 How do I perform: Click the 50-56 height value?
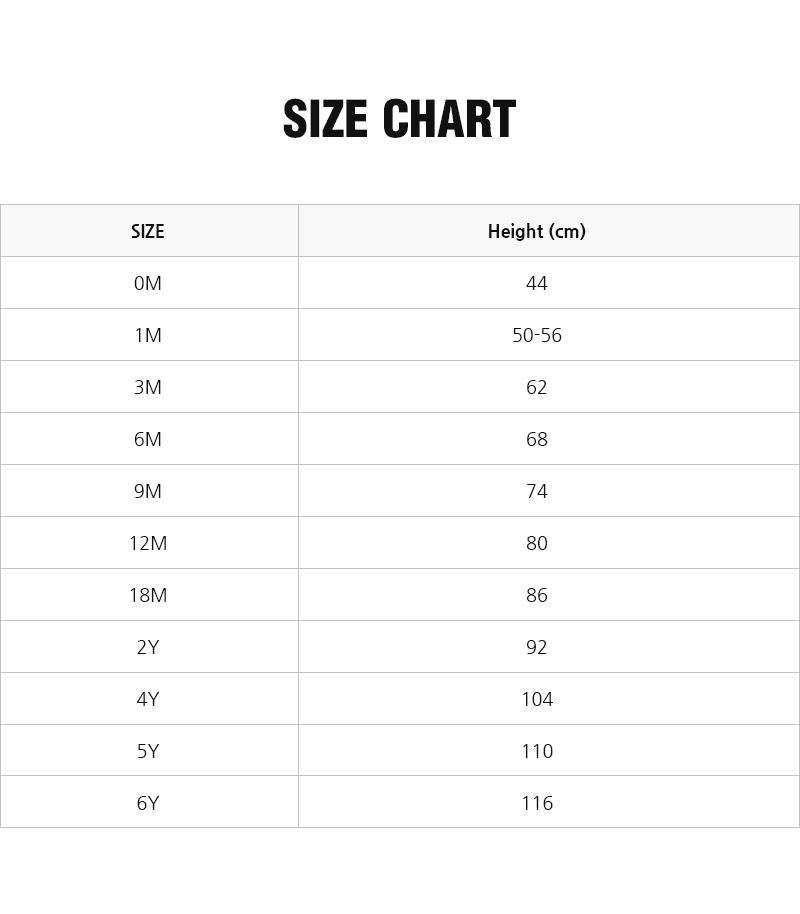click(x=537, y=335)
